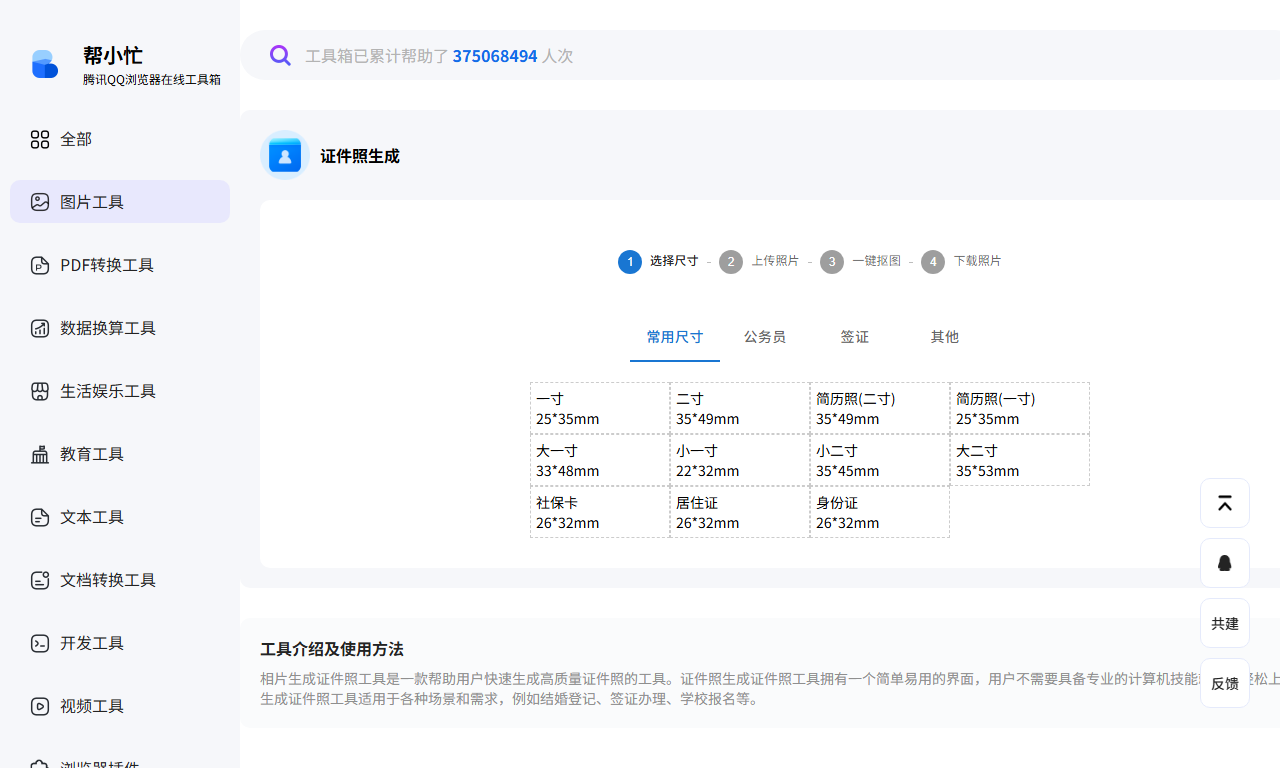The width and height of the screenshot is (1280, 768).
Task: Choose 简历照(一寸) size option
Action: click(x=1020, y=408)
